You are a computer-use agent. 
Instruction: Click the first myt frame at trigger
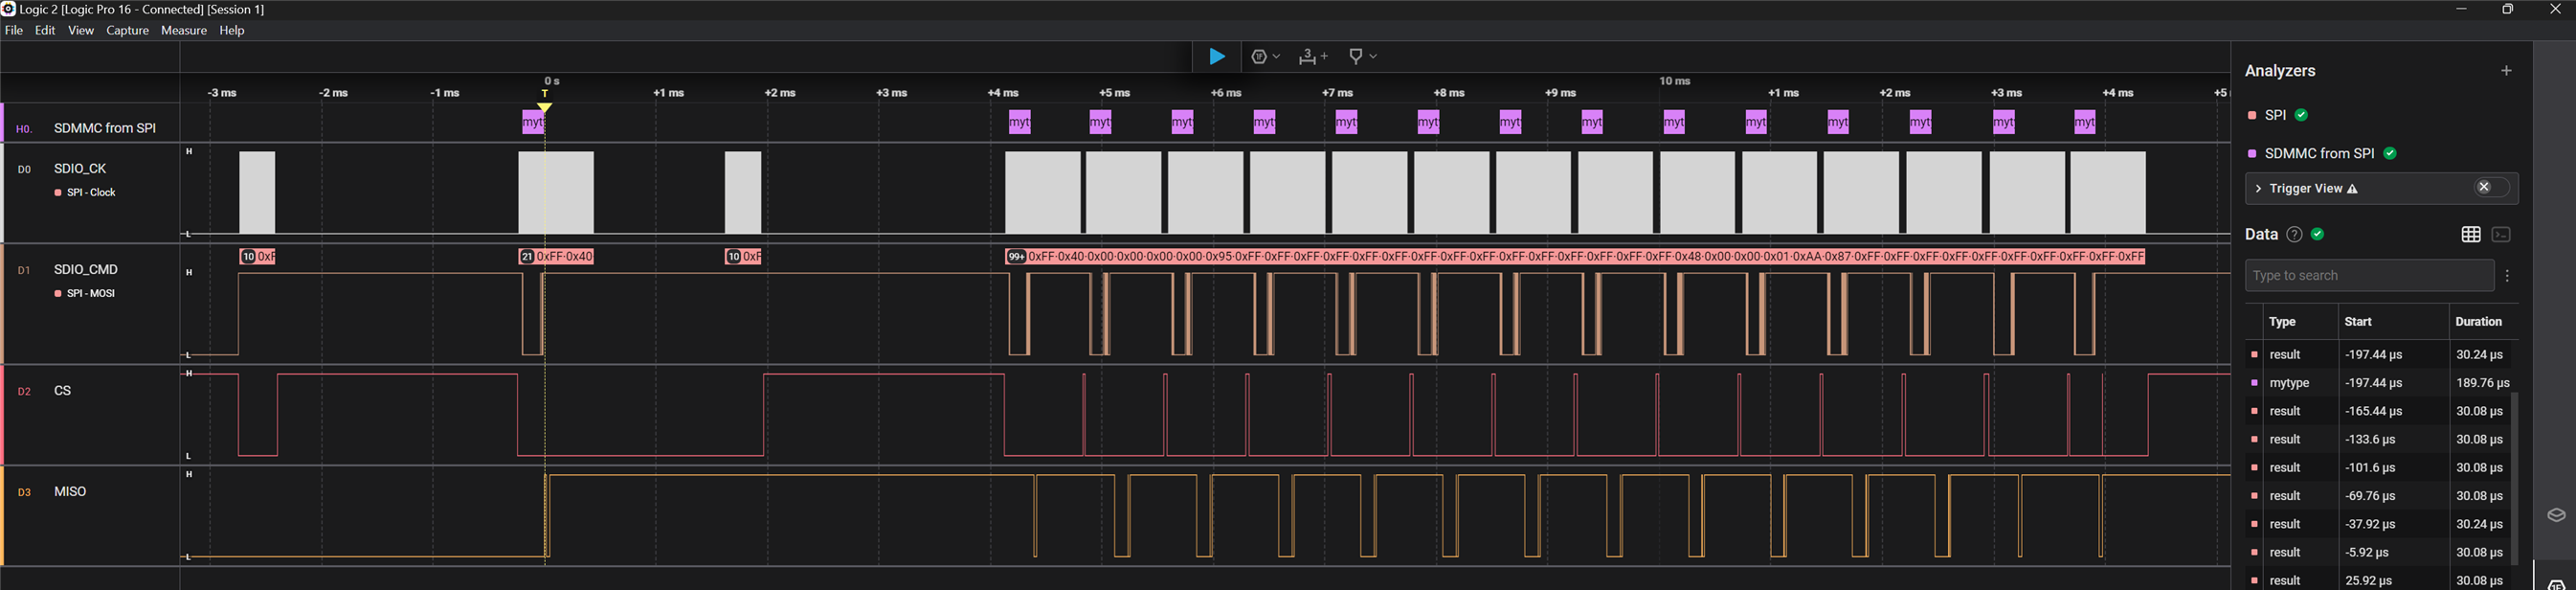533,123
